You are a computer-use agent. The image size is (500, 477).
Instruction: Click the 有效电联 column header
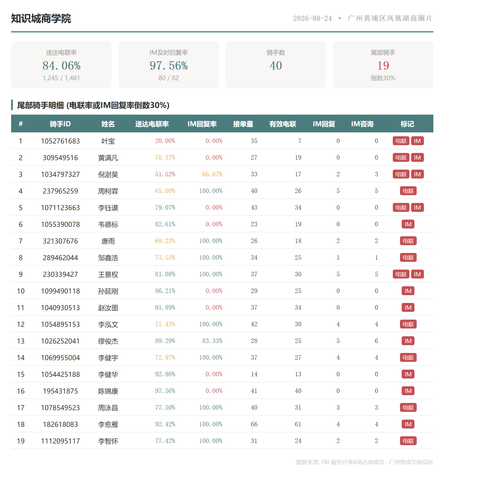(283, 124)
